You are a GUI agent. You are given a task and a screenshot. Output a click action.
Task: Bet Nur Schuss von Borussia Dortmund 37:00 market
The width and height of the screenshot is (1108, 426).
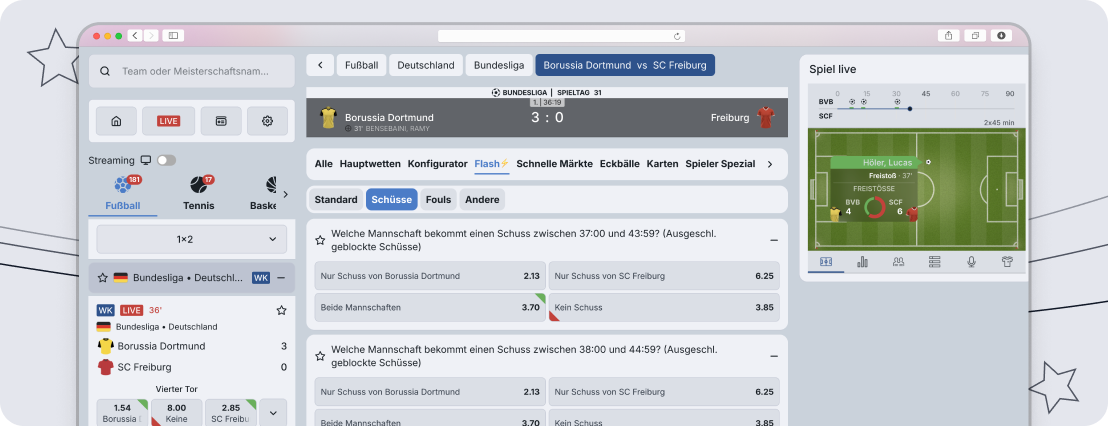[x=430, y=276]
